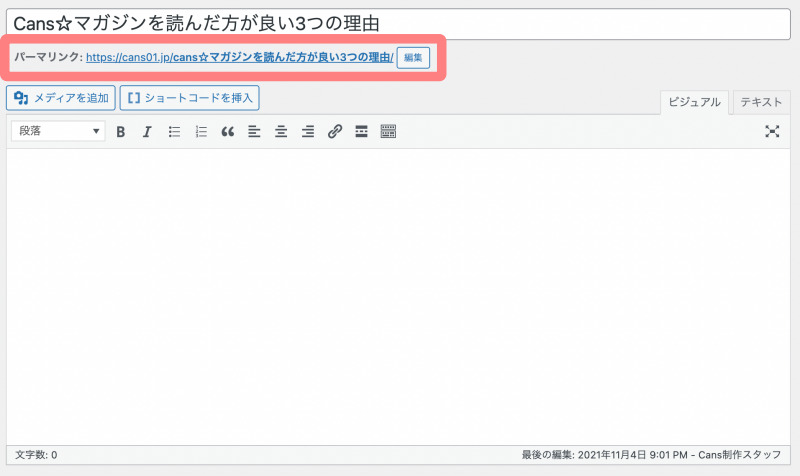Center align the text
The image size is (800, 476).
pyautogui.click(x=281, y=131)
